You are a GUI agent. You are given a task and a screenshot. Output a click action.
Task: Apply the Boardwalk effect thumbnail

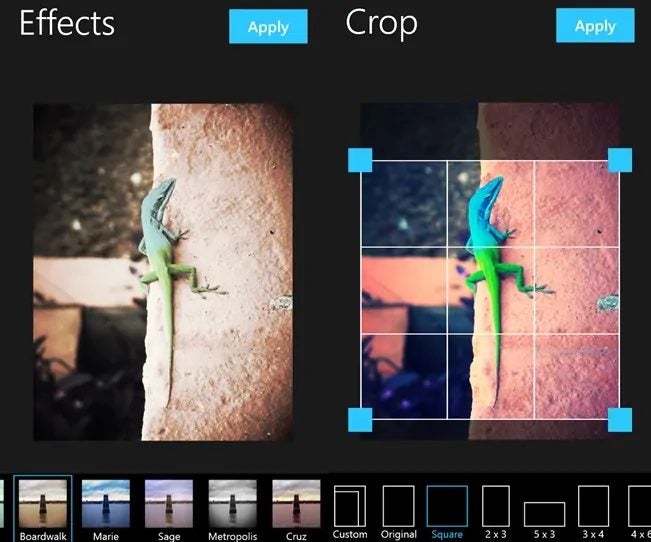[x=43, y=504]
